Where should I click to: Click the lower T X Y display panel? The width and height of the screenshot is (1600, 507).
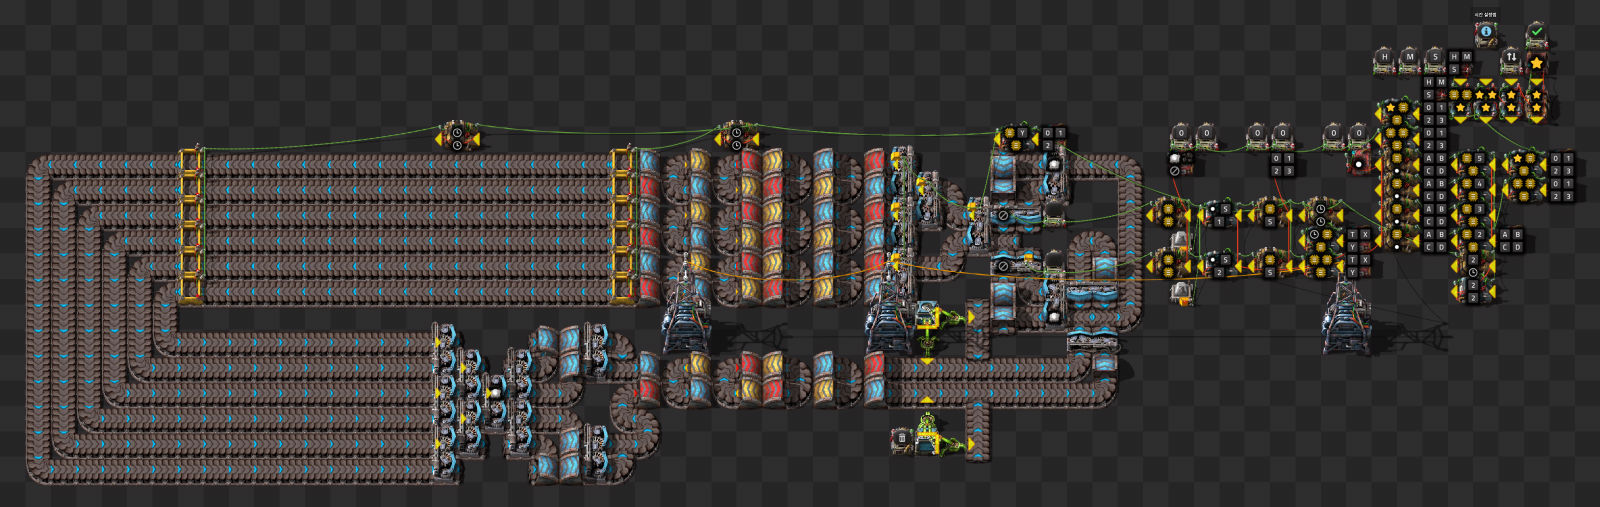(x=1358, y=266)
